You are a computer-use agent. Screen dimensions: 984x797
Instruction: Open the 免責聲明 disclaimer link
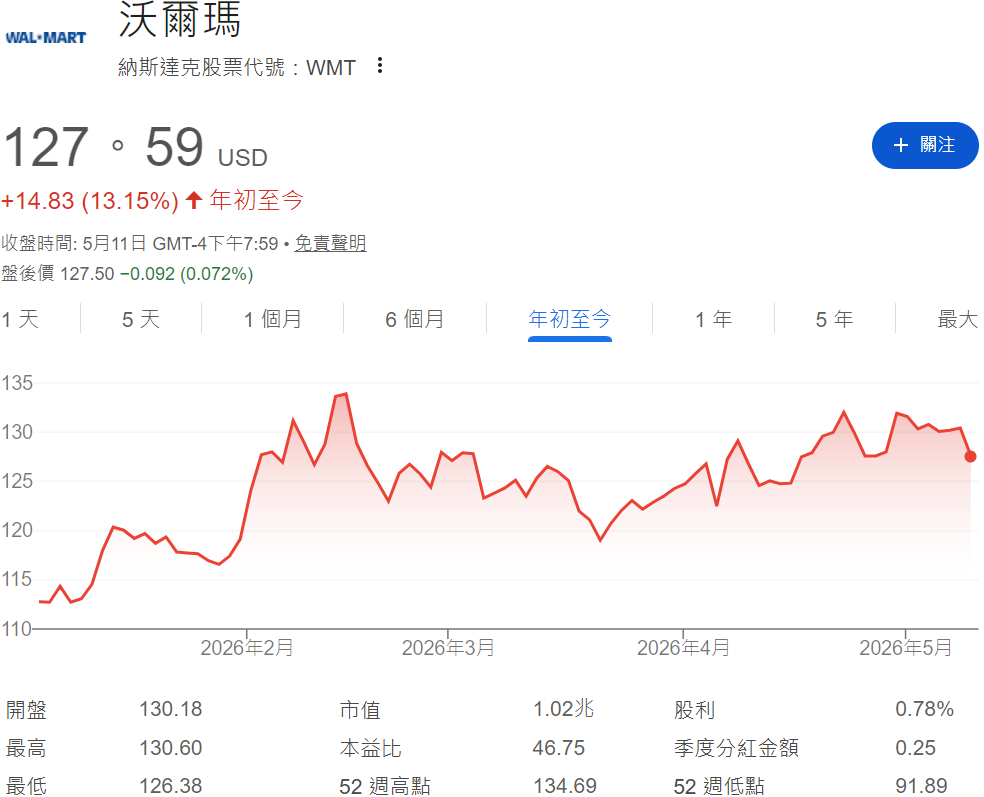(x=331, y=243)
